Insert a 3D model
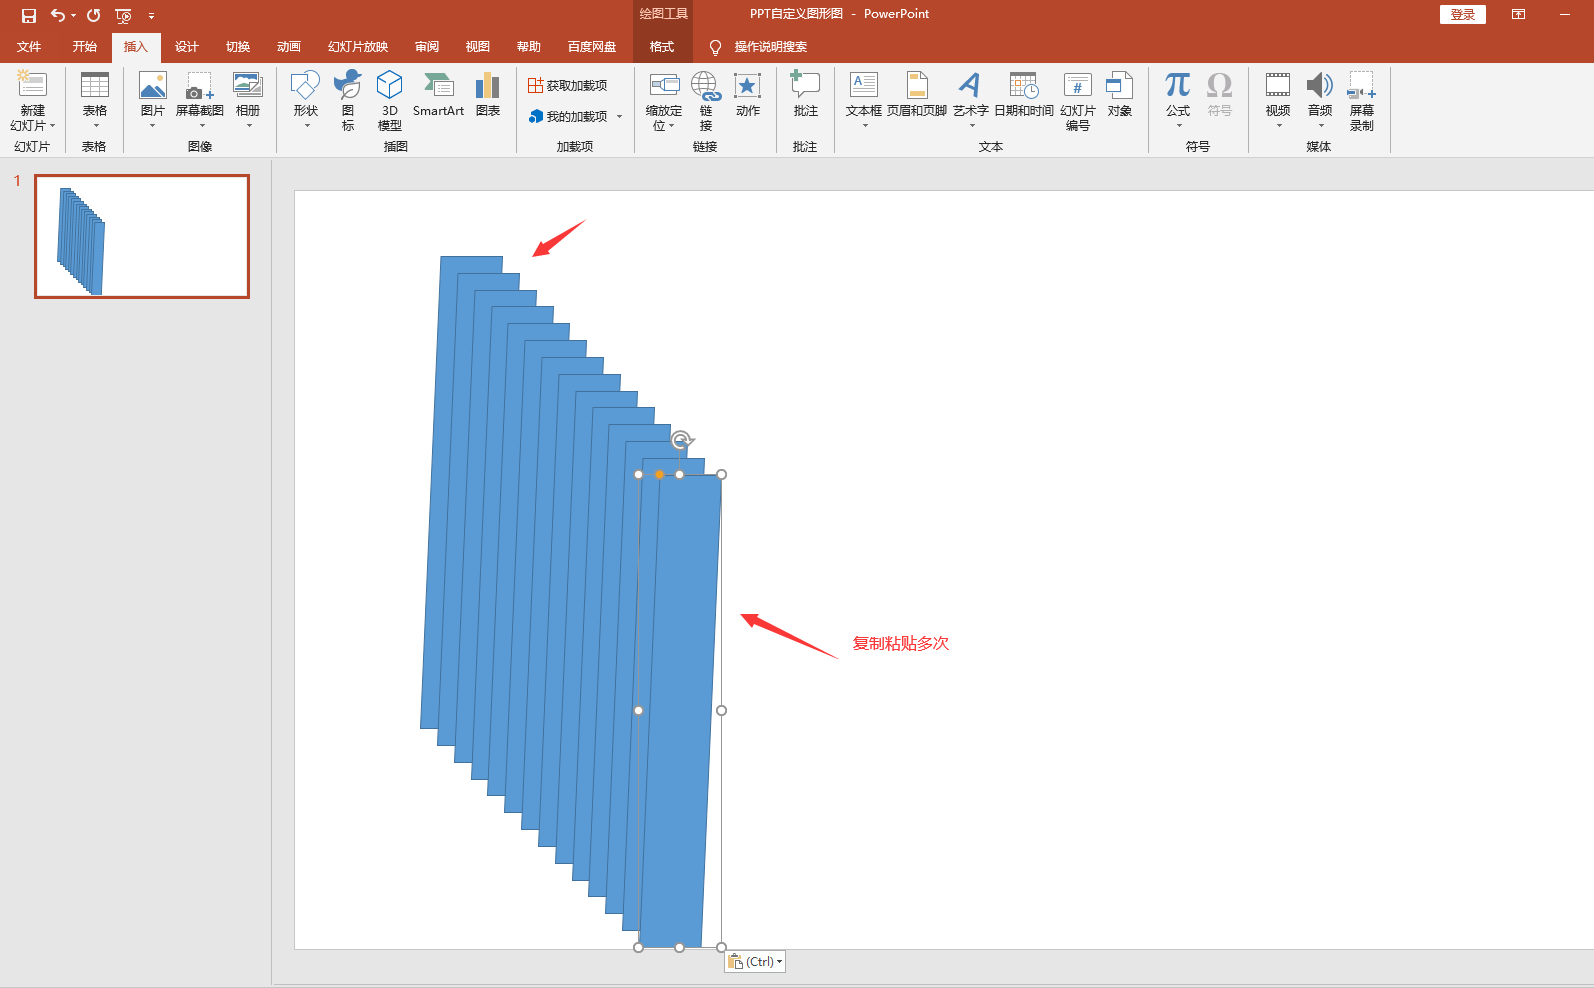 click(x=389, y=100)
